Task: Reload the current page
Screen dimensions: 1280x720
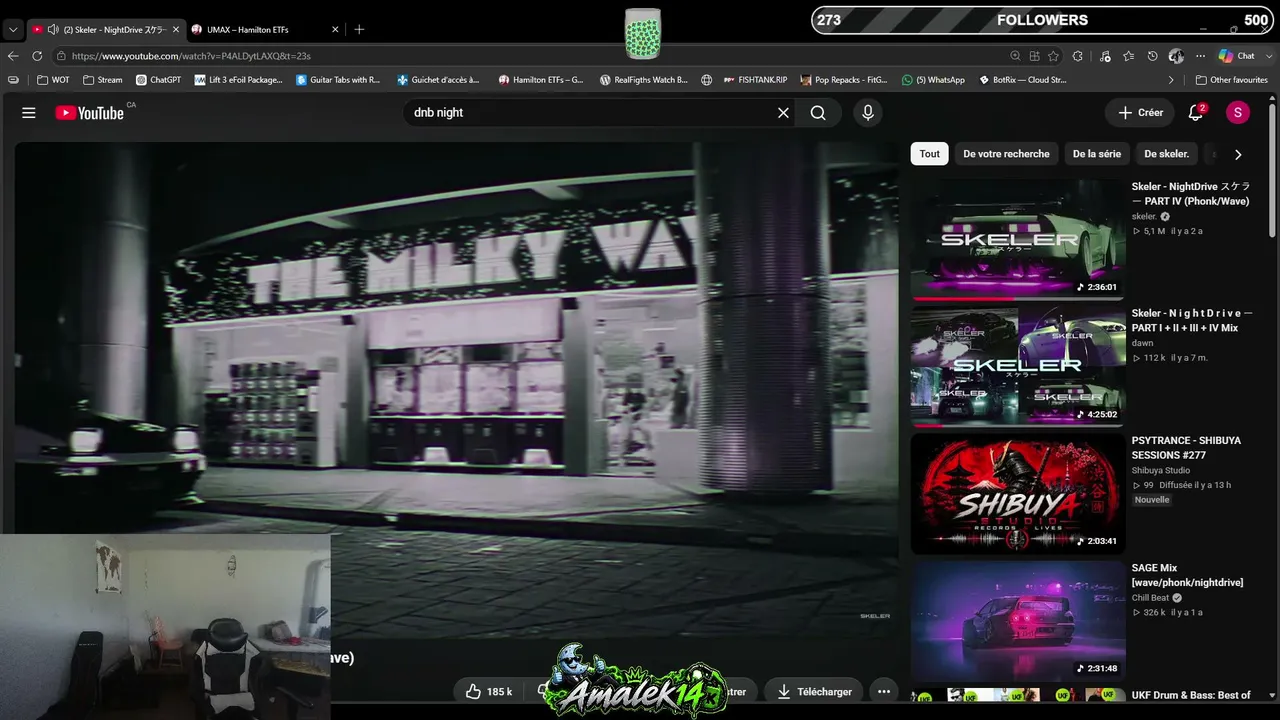Action: tap(37, 56)
